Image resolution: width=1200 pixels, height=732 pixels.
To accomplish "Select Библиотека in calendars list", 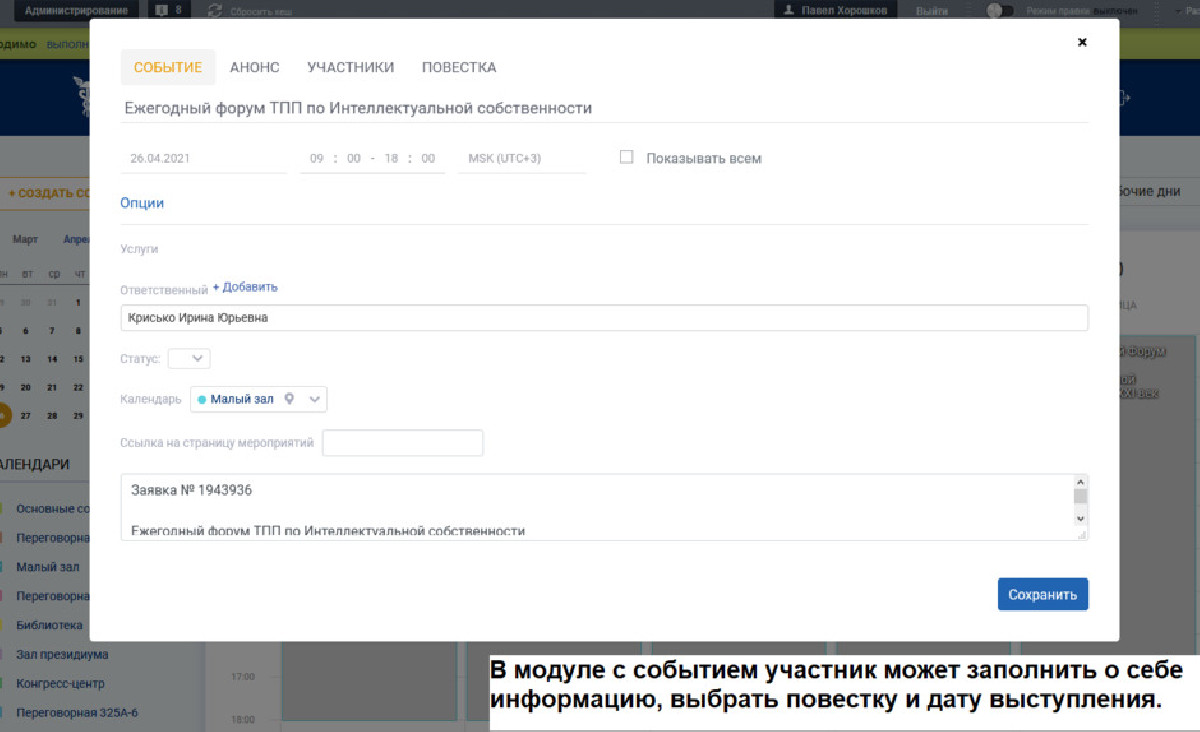I will tap(49, 625).
